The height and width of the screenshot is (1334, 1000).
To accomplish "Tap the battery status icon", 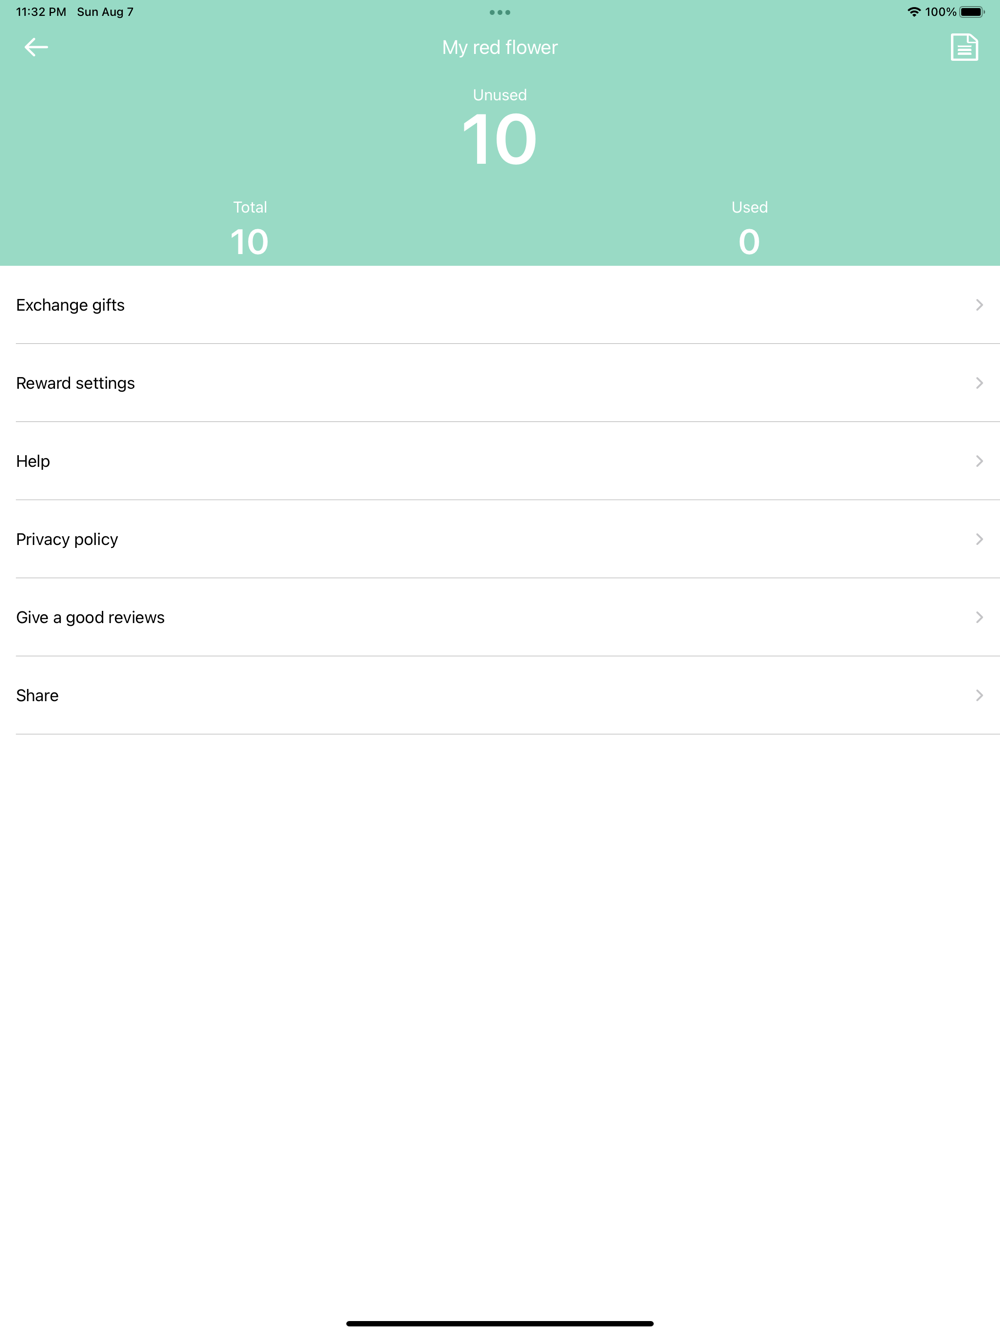I will (x=972, y=12).
